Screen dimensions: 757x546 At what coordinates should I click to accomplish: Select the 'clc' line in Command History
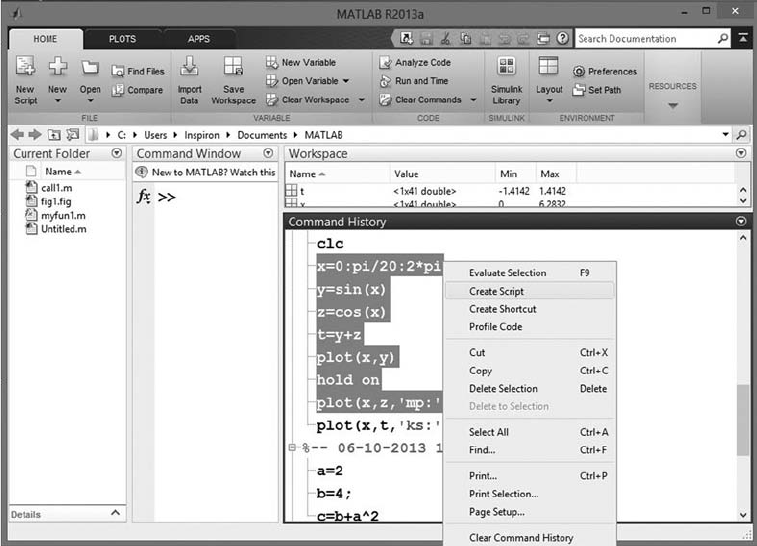[330, 244]
